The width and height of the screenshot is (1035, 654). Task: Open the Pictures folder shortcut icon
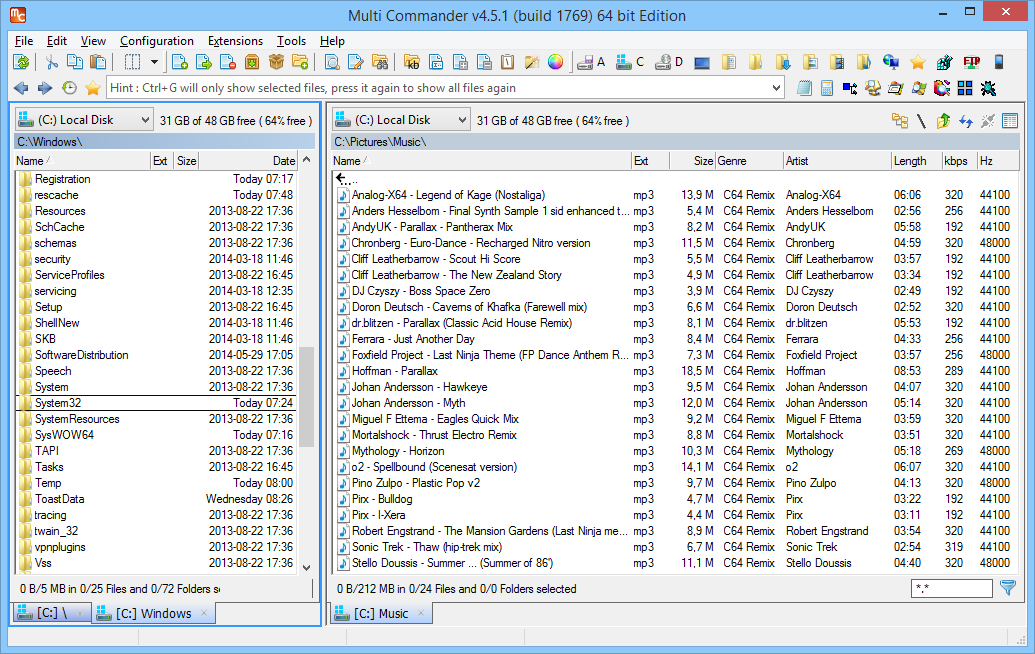810,62
